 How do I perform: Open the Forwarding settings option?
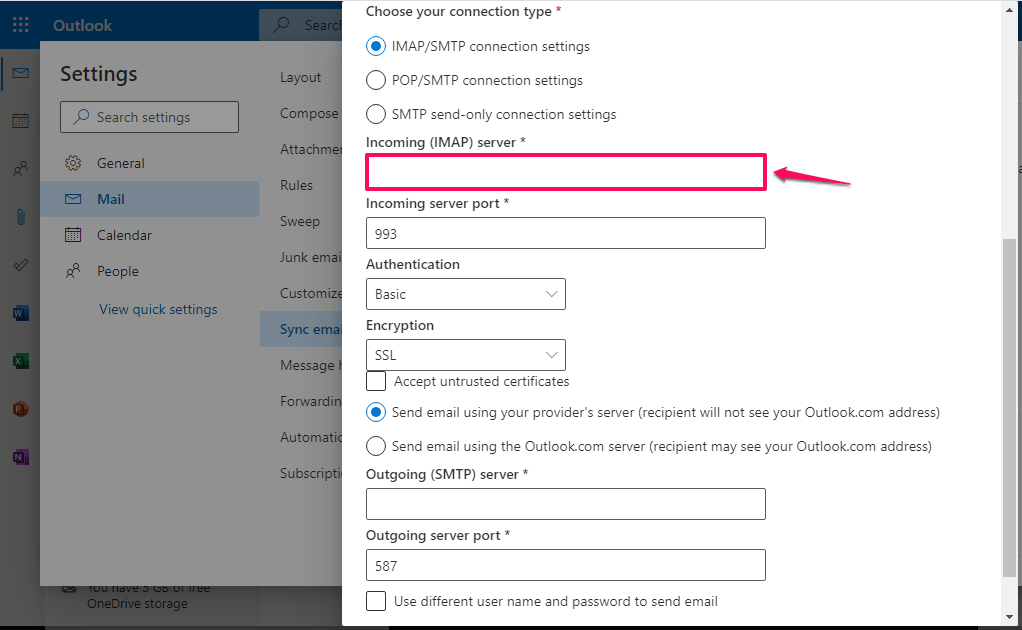click(x=310, y=401)
